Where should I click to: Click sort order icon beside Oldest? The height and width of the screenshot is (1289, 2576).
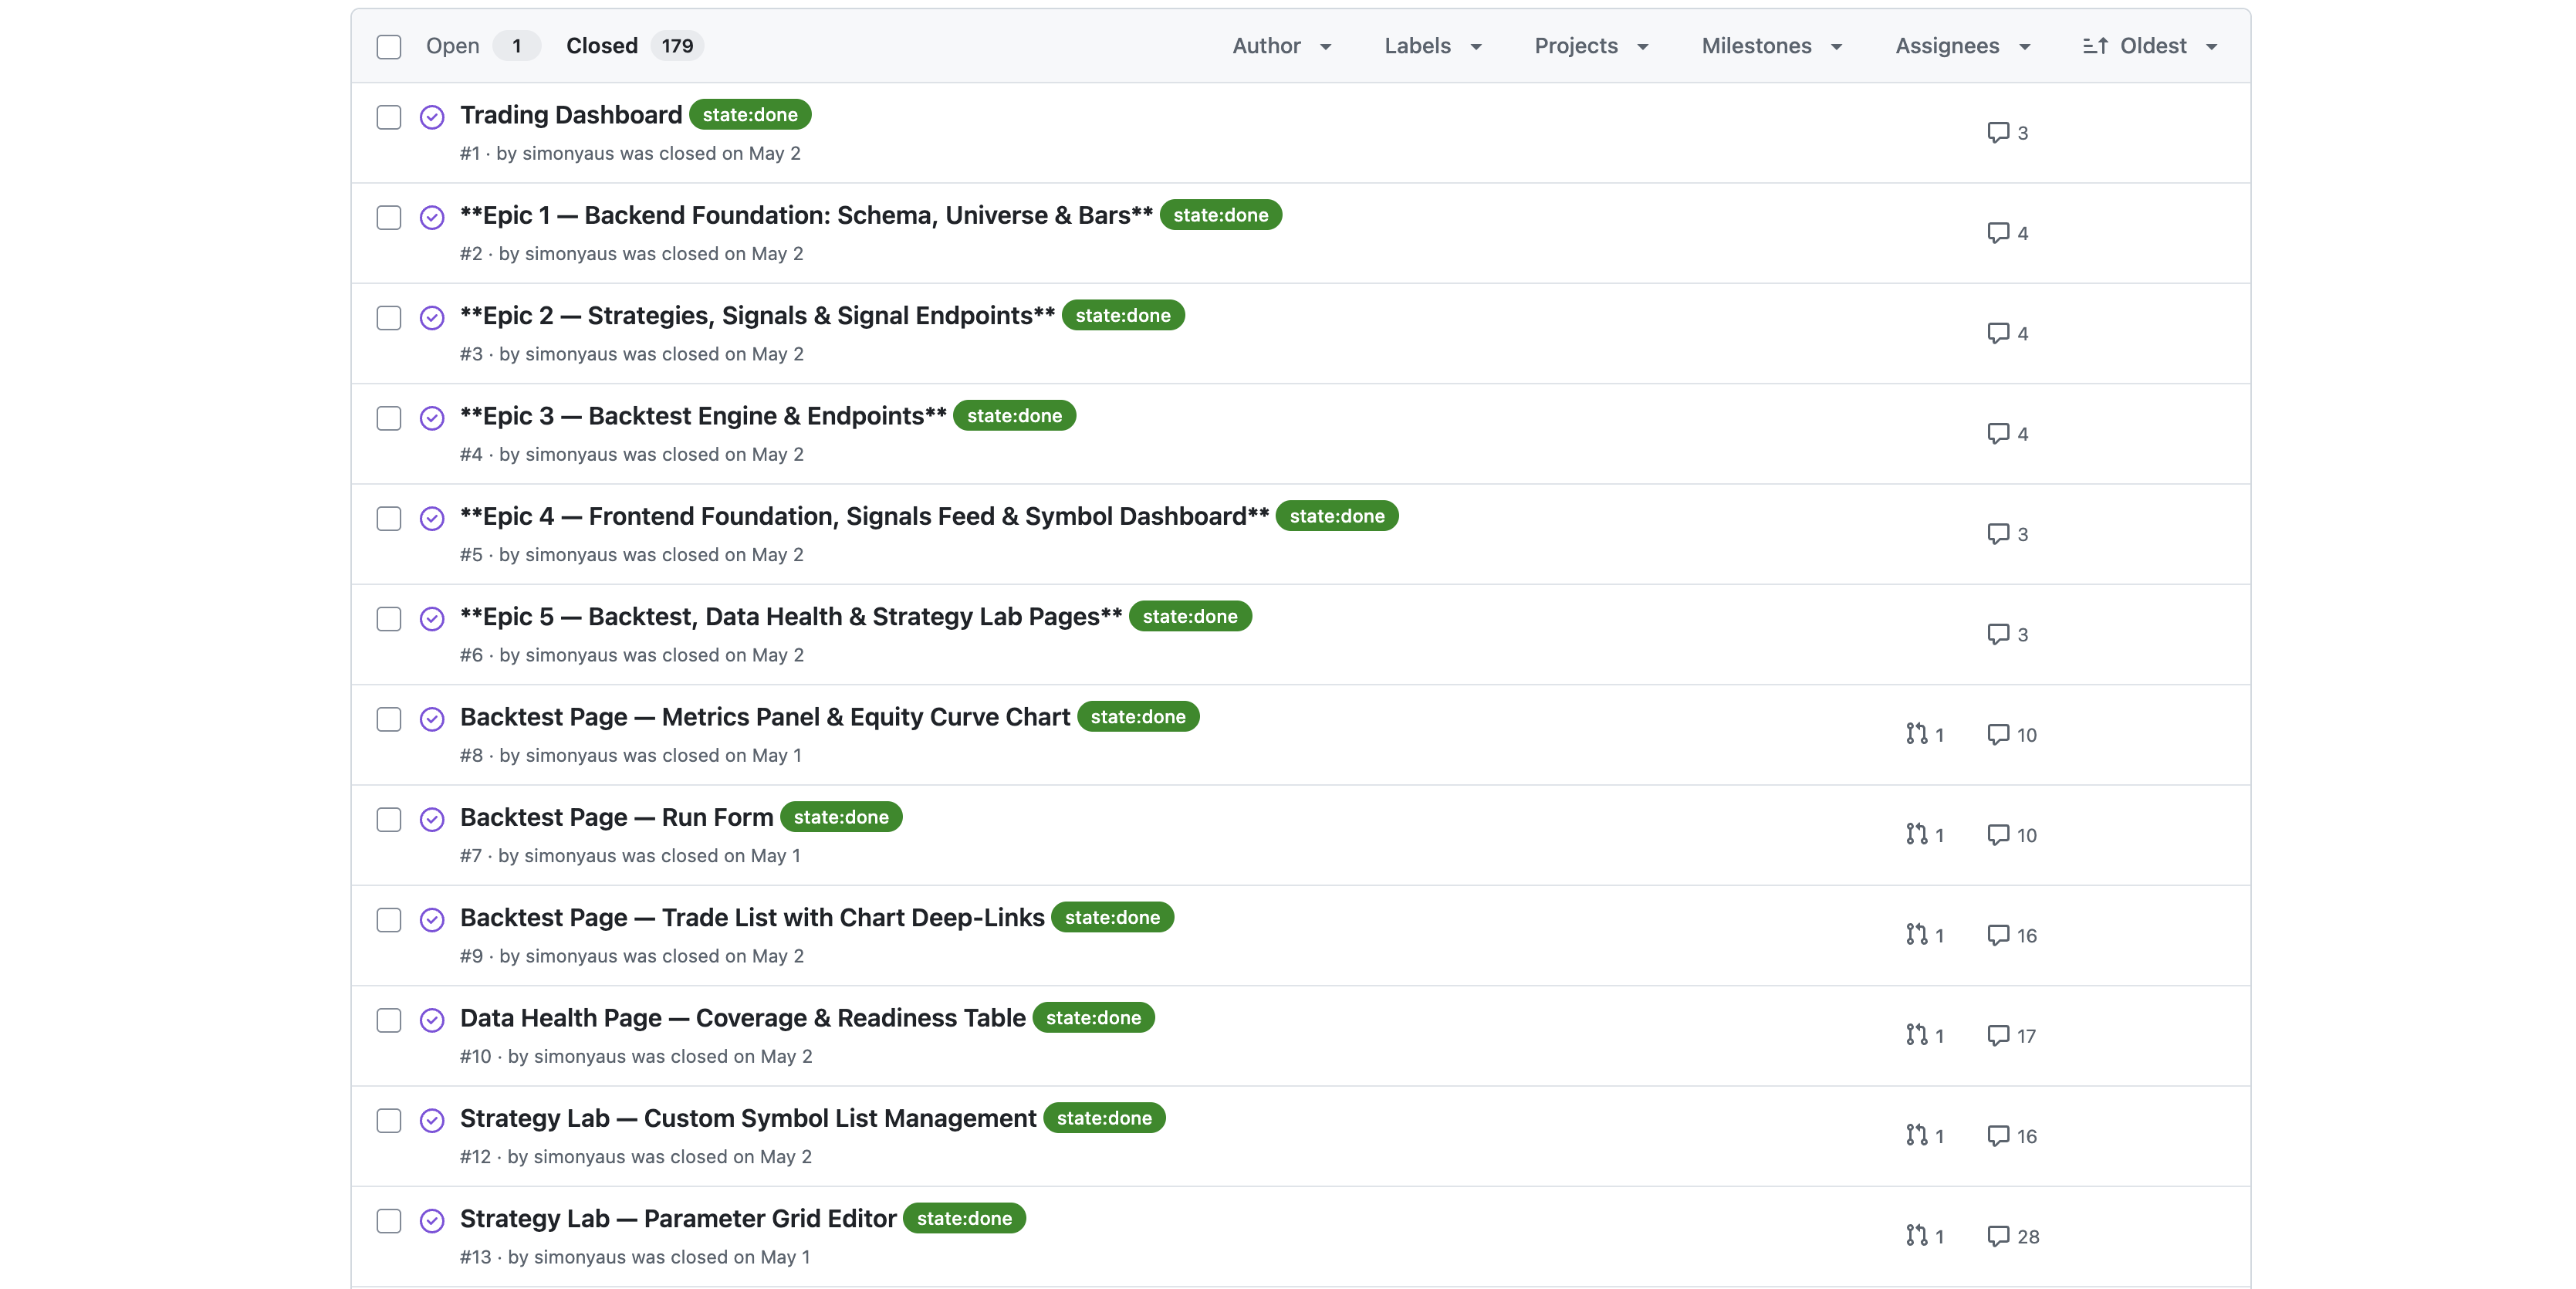pyautogui.click(x=2095, y=46)
